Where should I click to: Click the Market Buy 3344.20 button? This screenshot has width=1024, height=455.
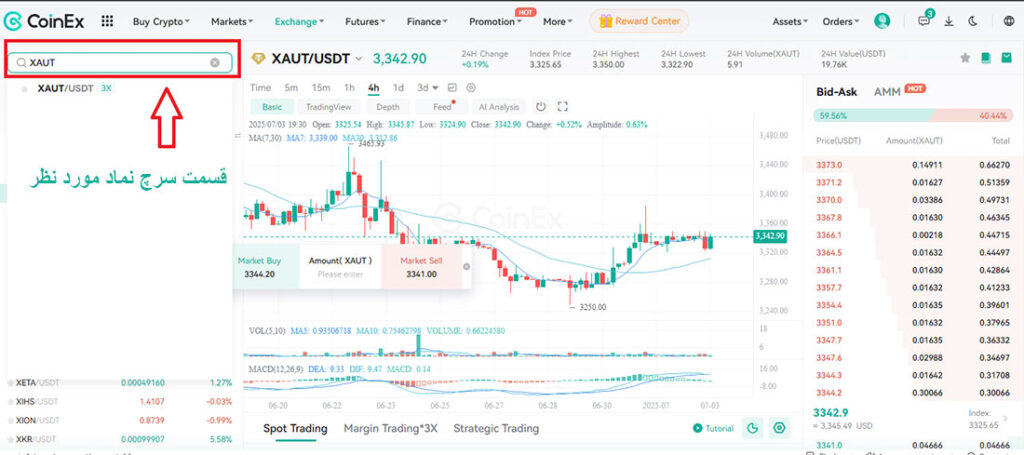pos(264,267)
